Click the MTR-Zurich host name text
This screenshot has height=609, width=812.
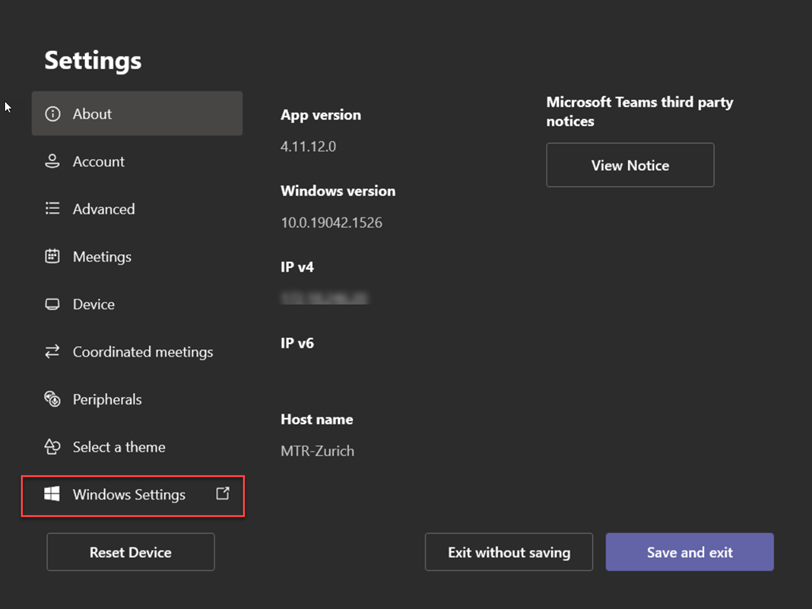(x=317, y=451)
